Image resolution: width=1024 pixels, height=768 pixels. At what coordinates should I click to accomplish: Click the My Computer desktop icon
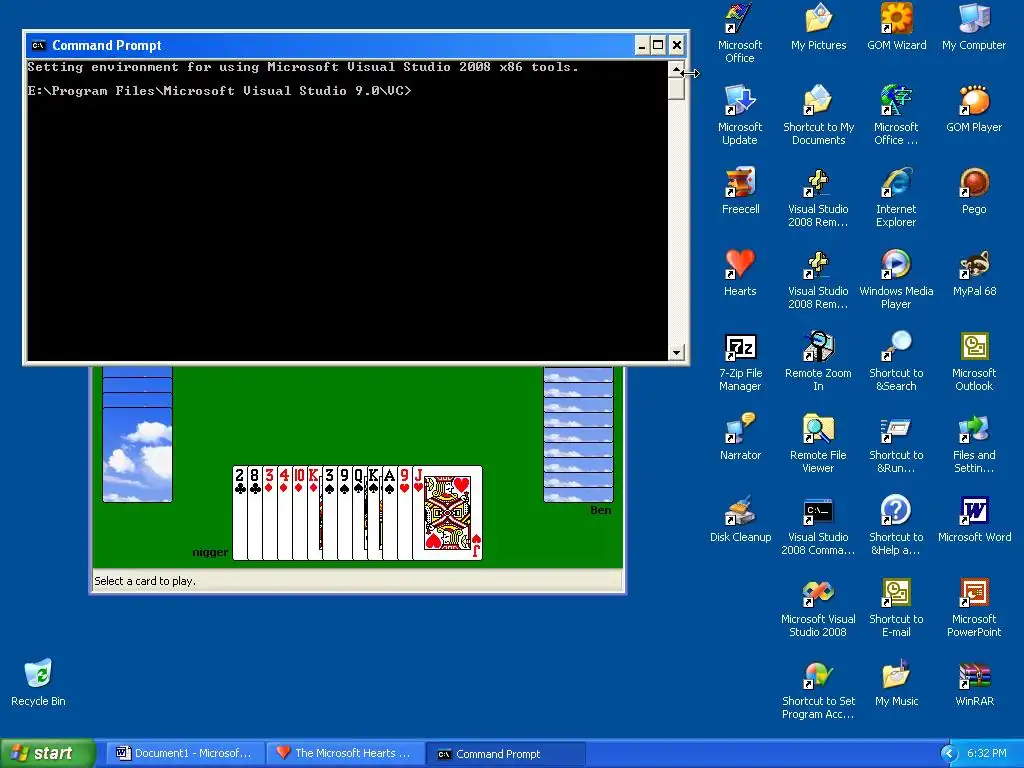974,27
